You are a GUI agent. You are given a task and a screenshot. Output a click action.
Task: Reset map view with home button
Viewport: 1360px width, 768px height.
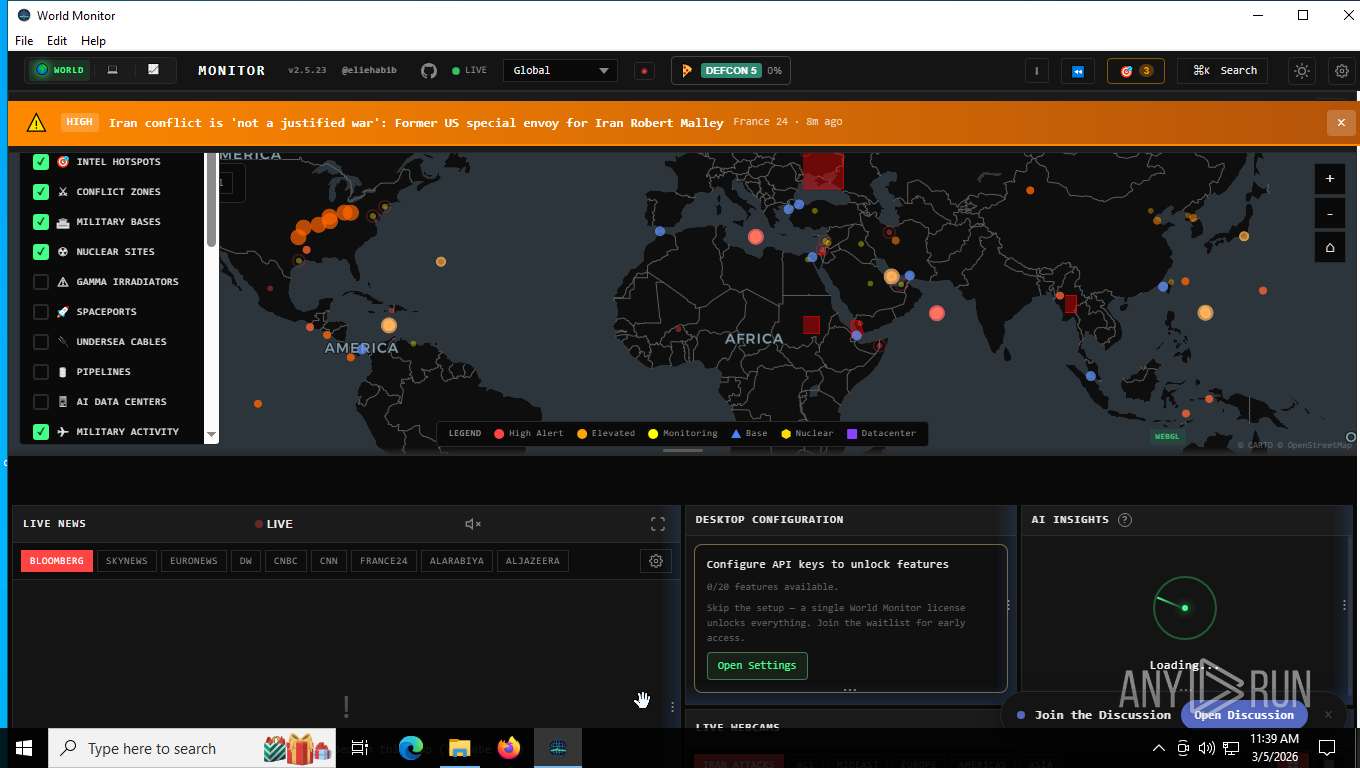(x=1329, y=247)
